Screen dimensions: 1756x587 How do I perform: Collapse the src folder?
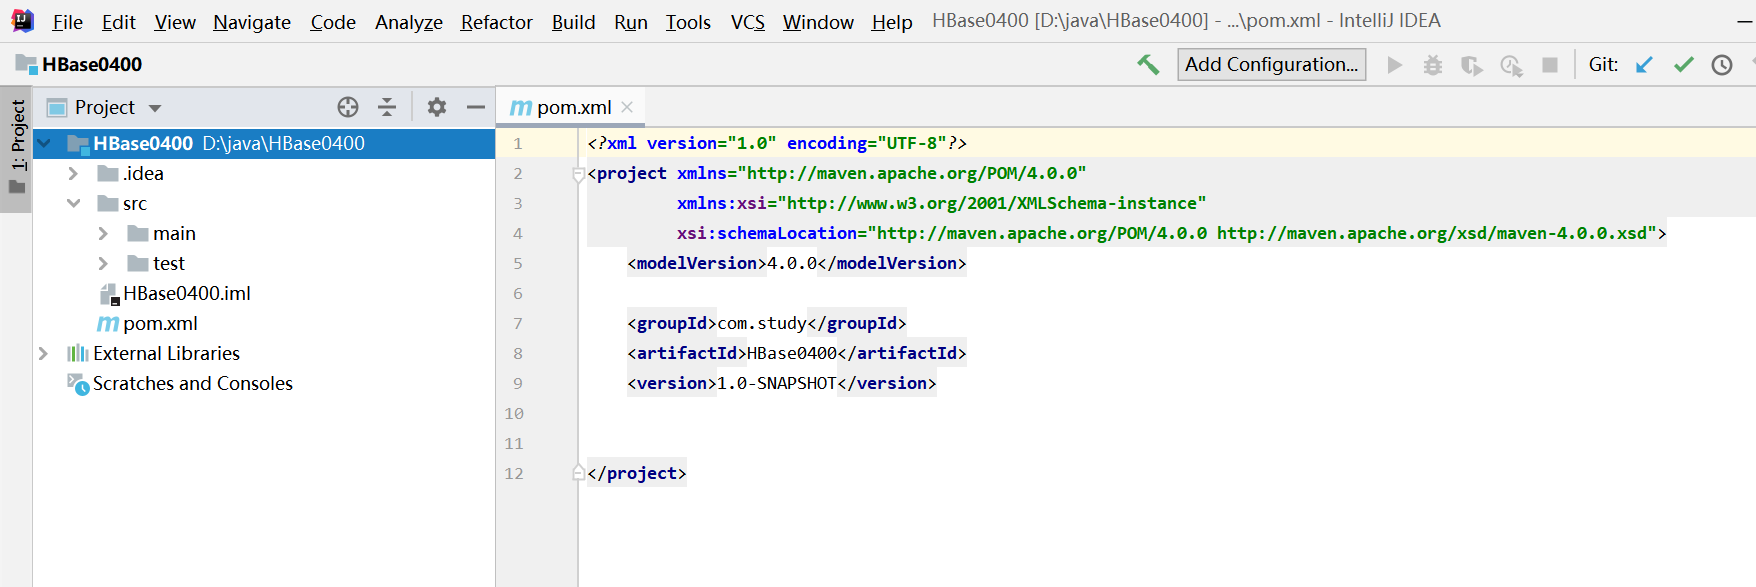point(73,203)
